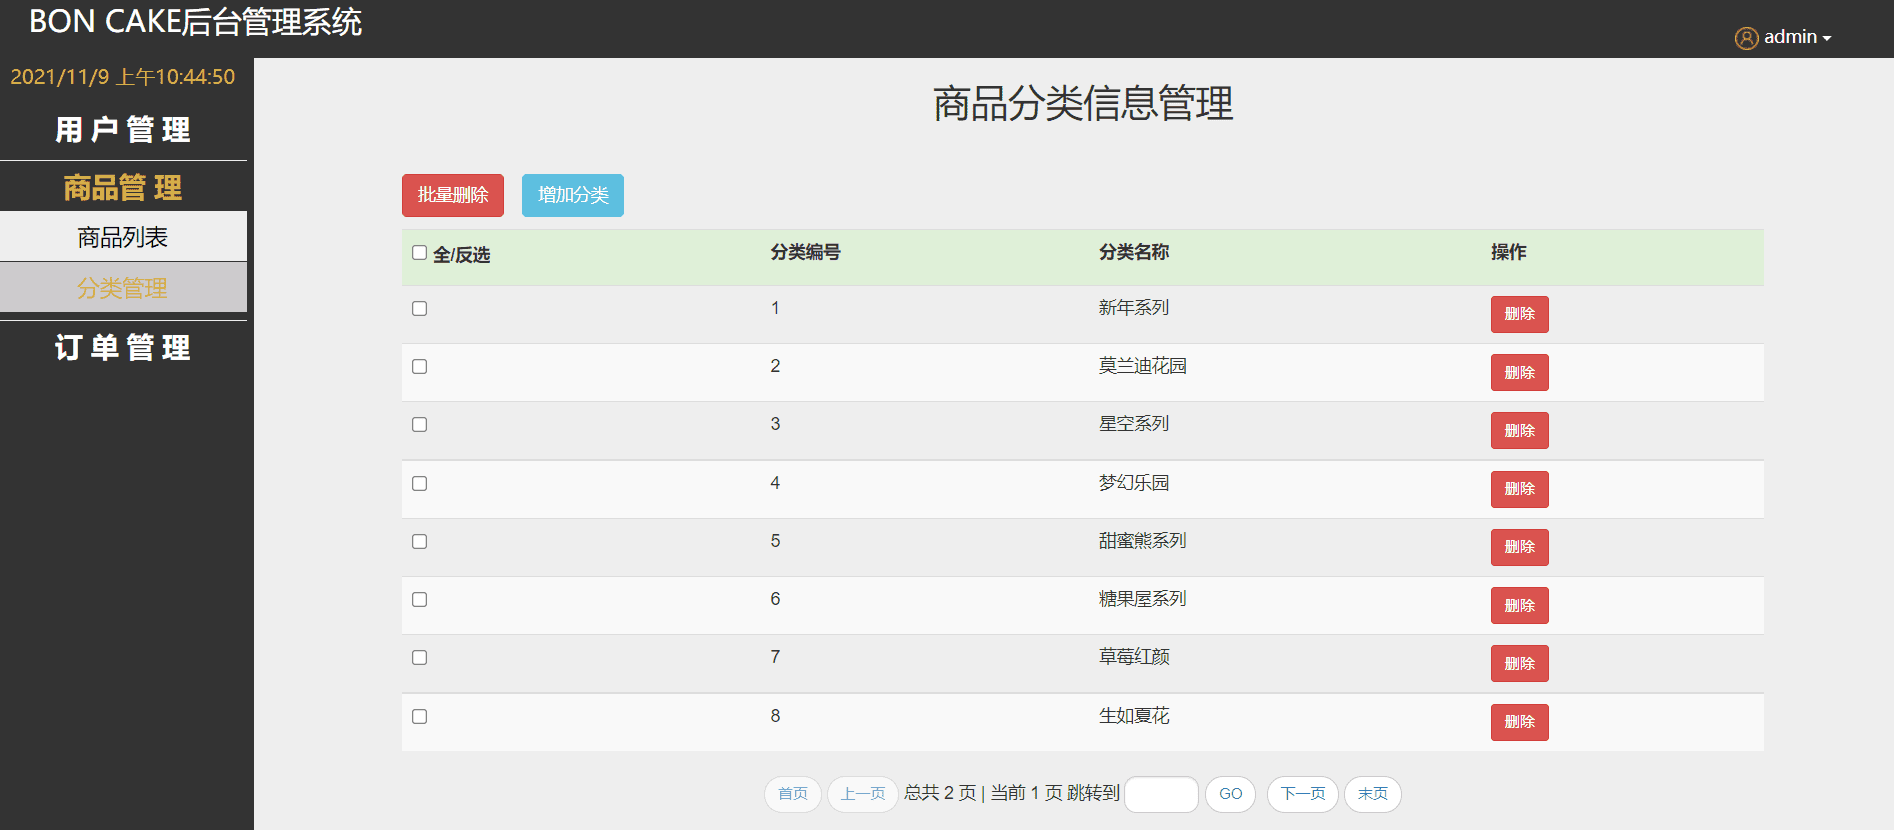The height and width of the screenshot is (830, 1894).
Task: Click the 商品分类信息管理 page heading
Action: point(1083,104)
